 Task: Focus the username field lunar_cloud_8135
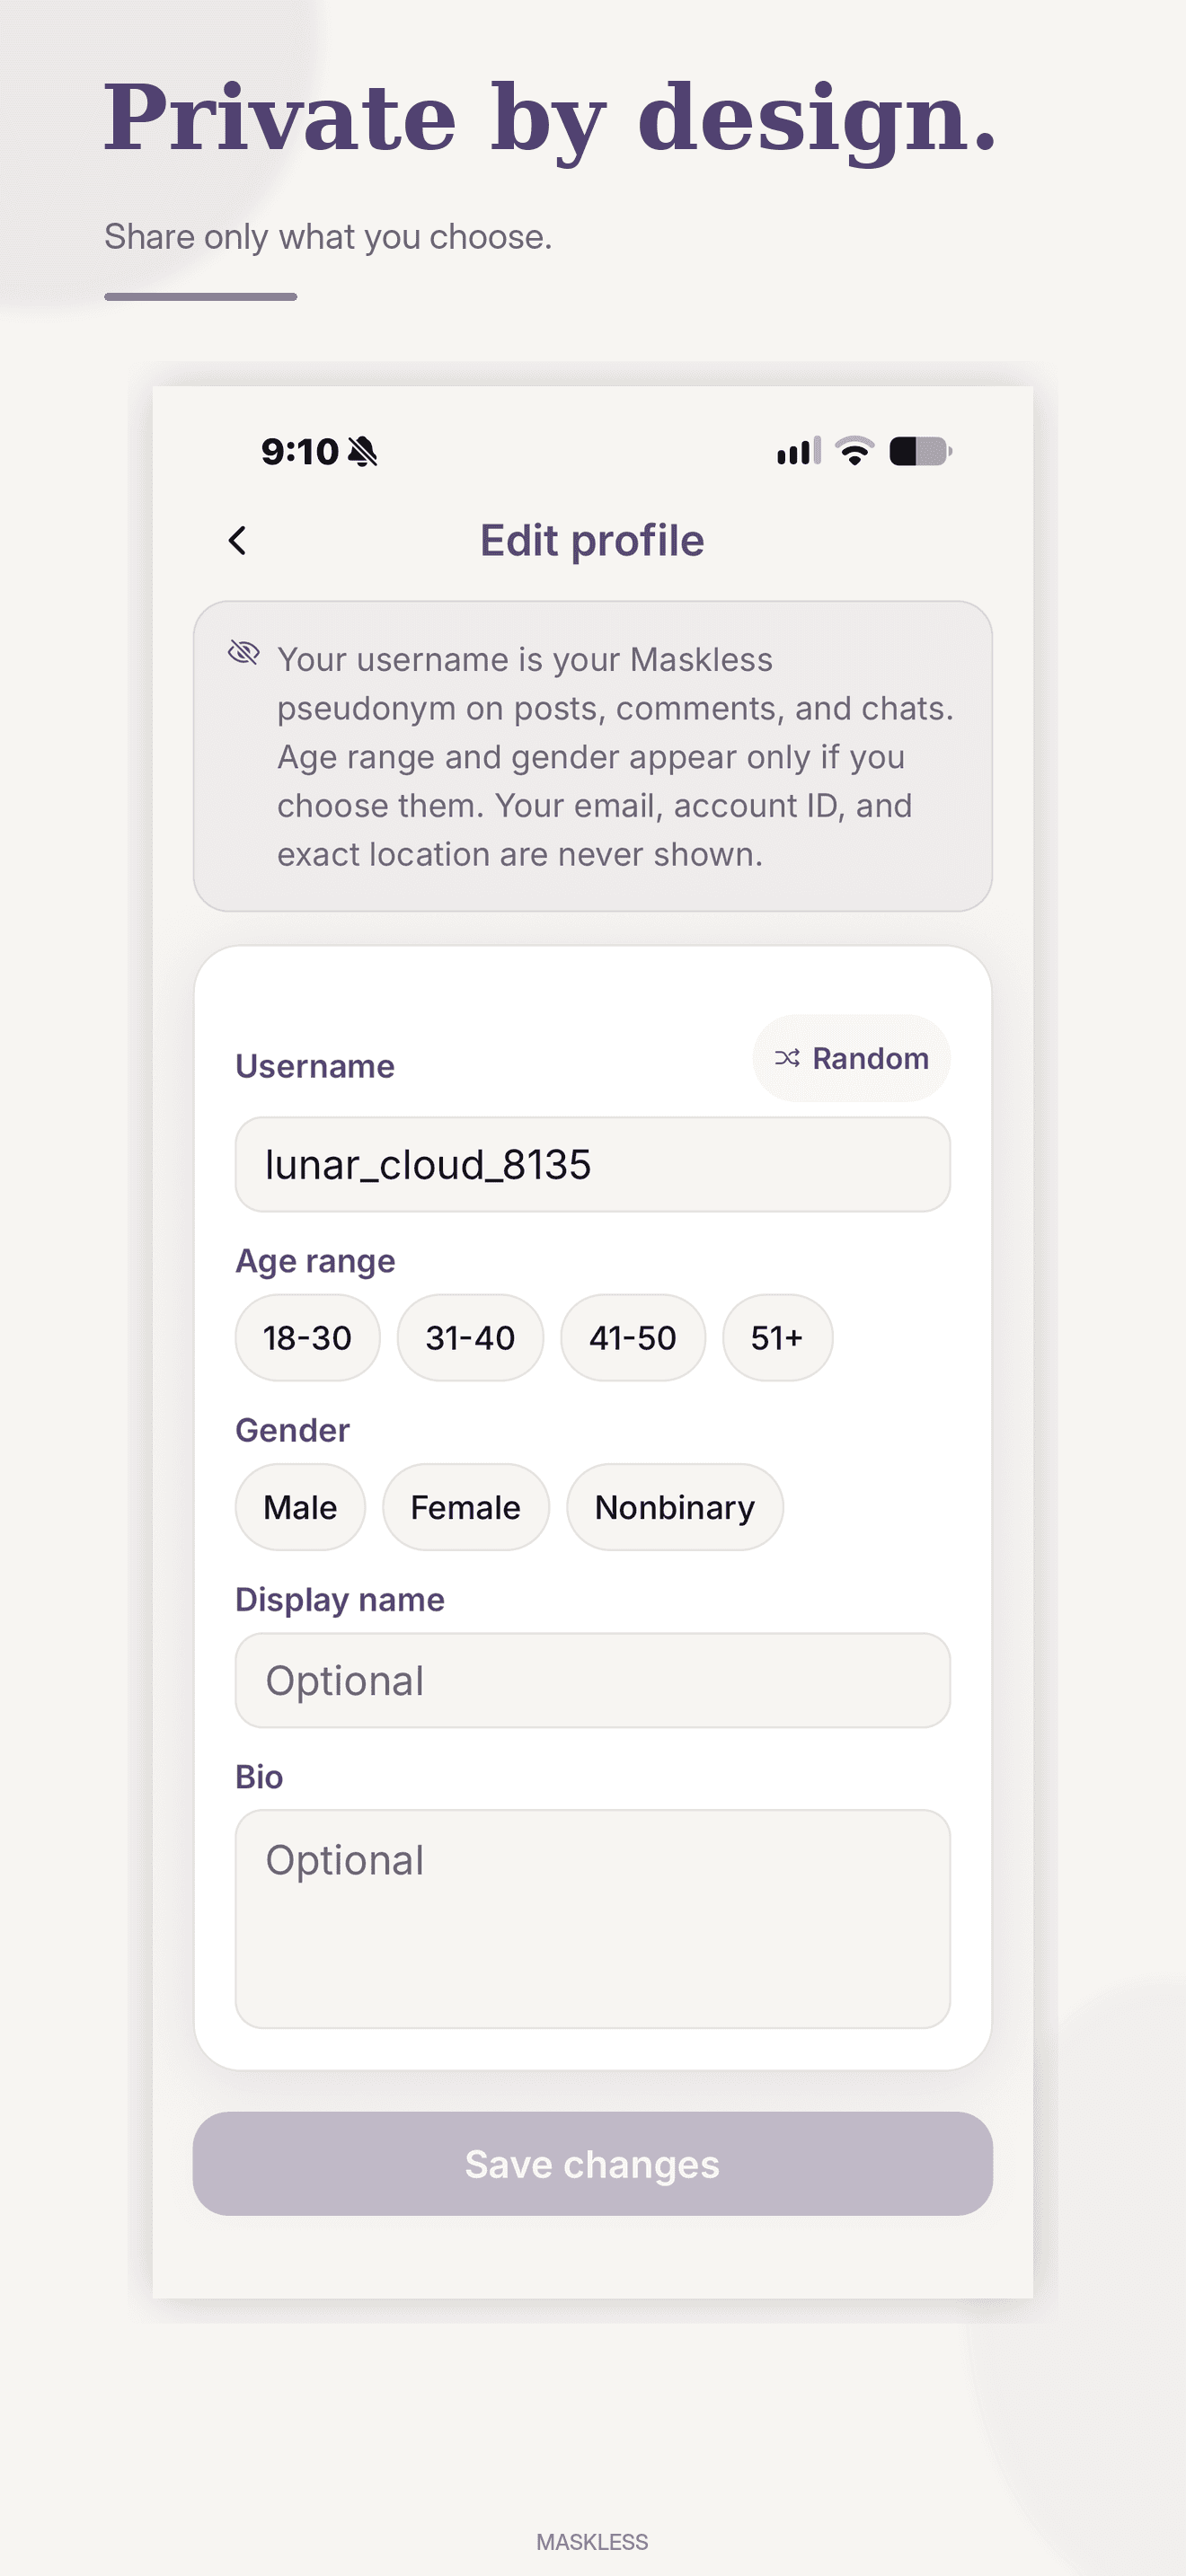593,1164
